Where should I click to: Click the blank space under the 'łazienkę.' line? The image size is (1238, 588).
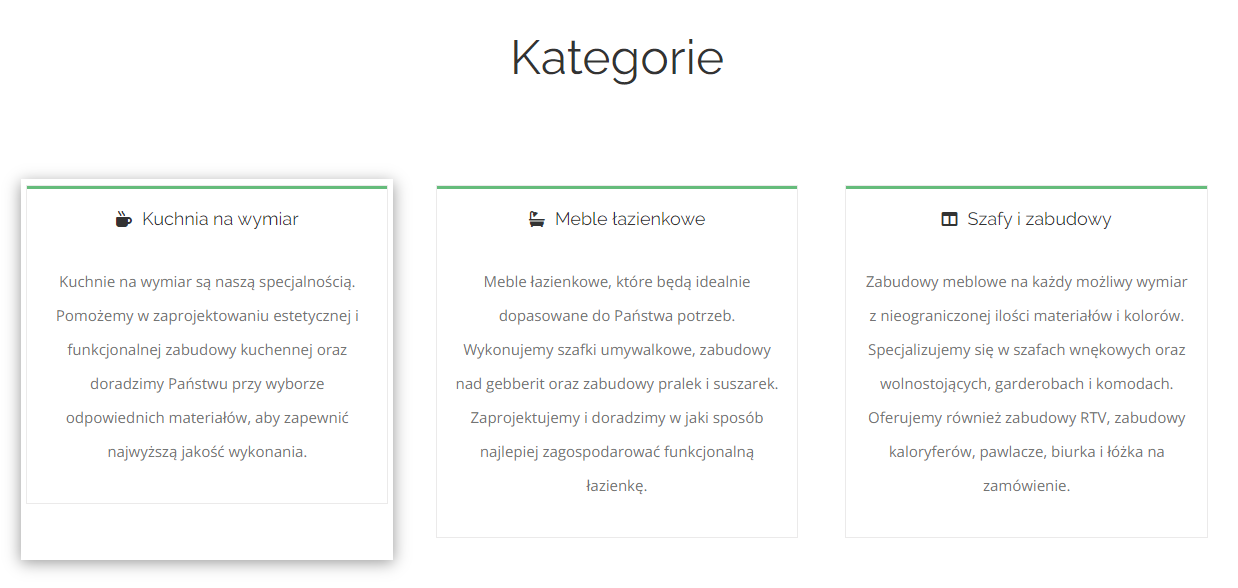click(617, 518)
